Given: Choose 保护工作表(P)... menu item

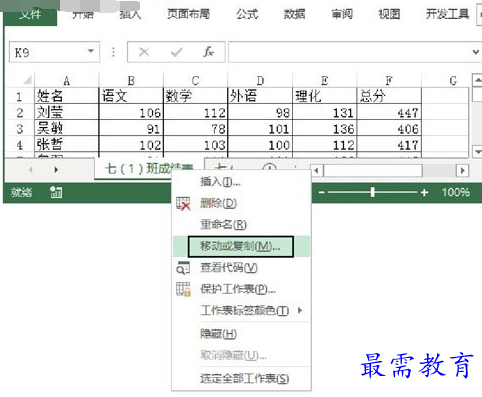Looking at the screenshot, I should click(241, 289).
